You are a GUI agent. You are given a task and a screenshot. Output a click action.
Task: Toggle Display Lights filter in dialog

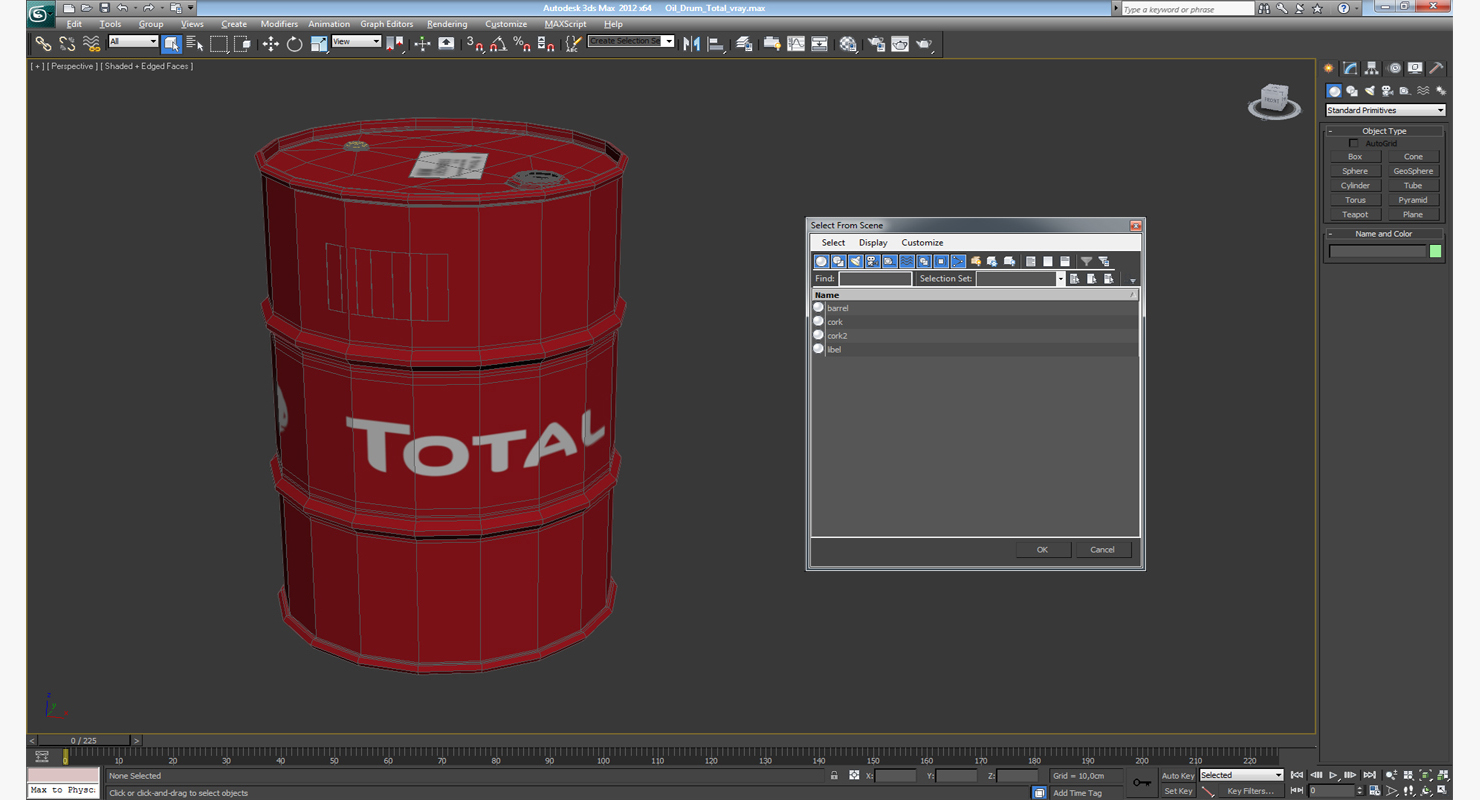[x=856, y=262]
